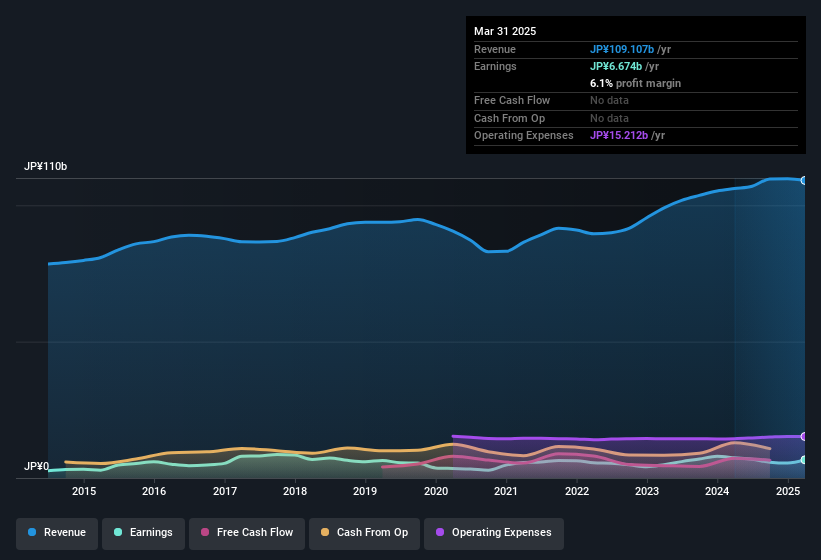Click the Operating Expenses endpoint marker
The width and height of the screenshot is (821, 560).
804,436
